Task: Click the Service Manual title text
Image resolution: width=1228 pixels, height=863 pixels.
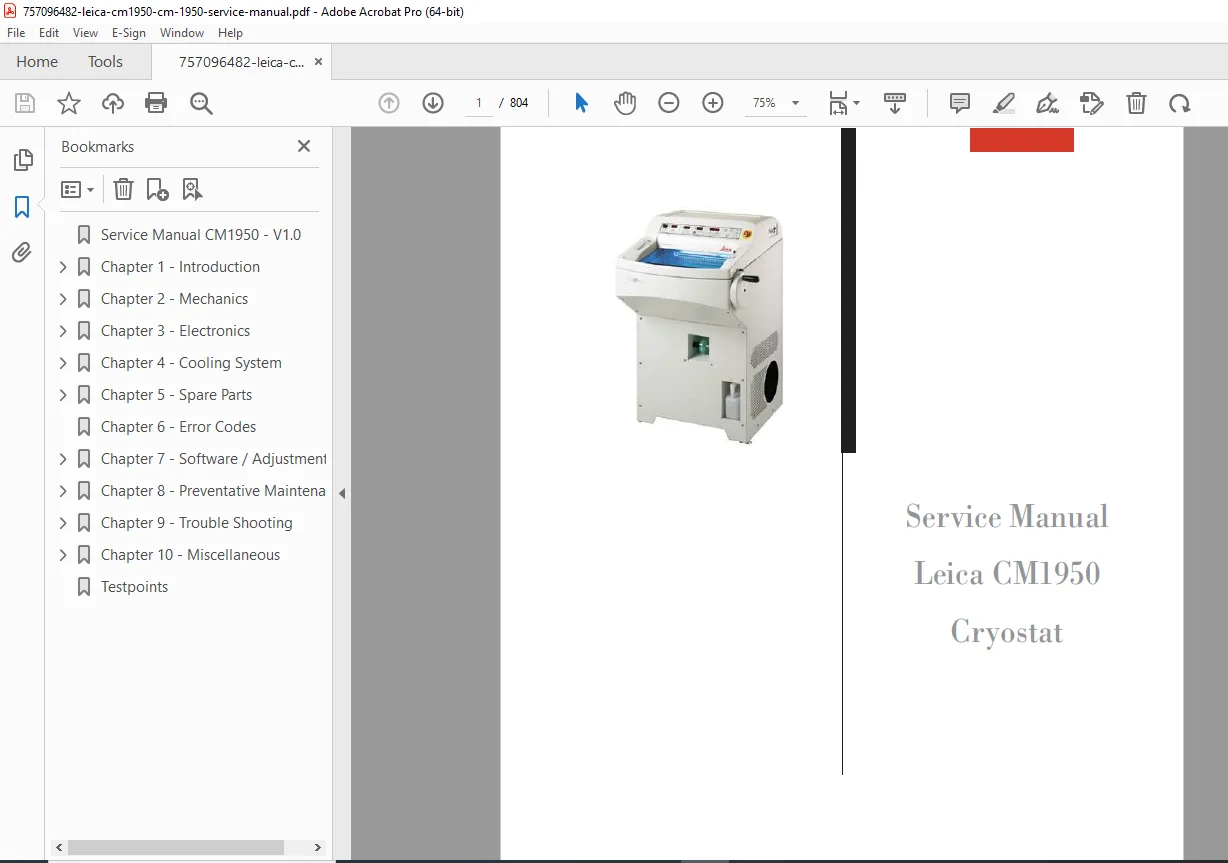Action: (x=1007, y=517)
